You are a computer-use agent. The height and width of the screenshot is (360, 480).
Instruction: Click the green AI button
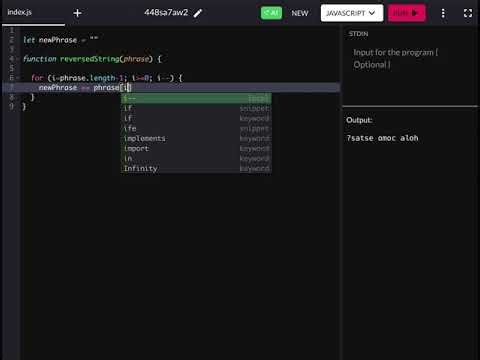(x=271, y=13)
